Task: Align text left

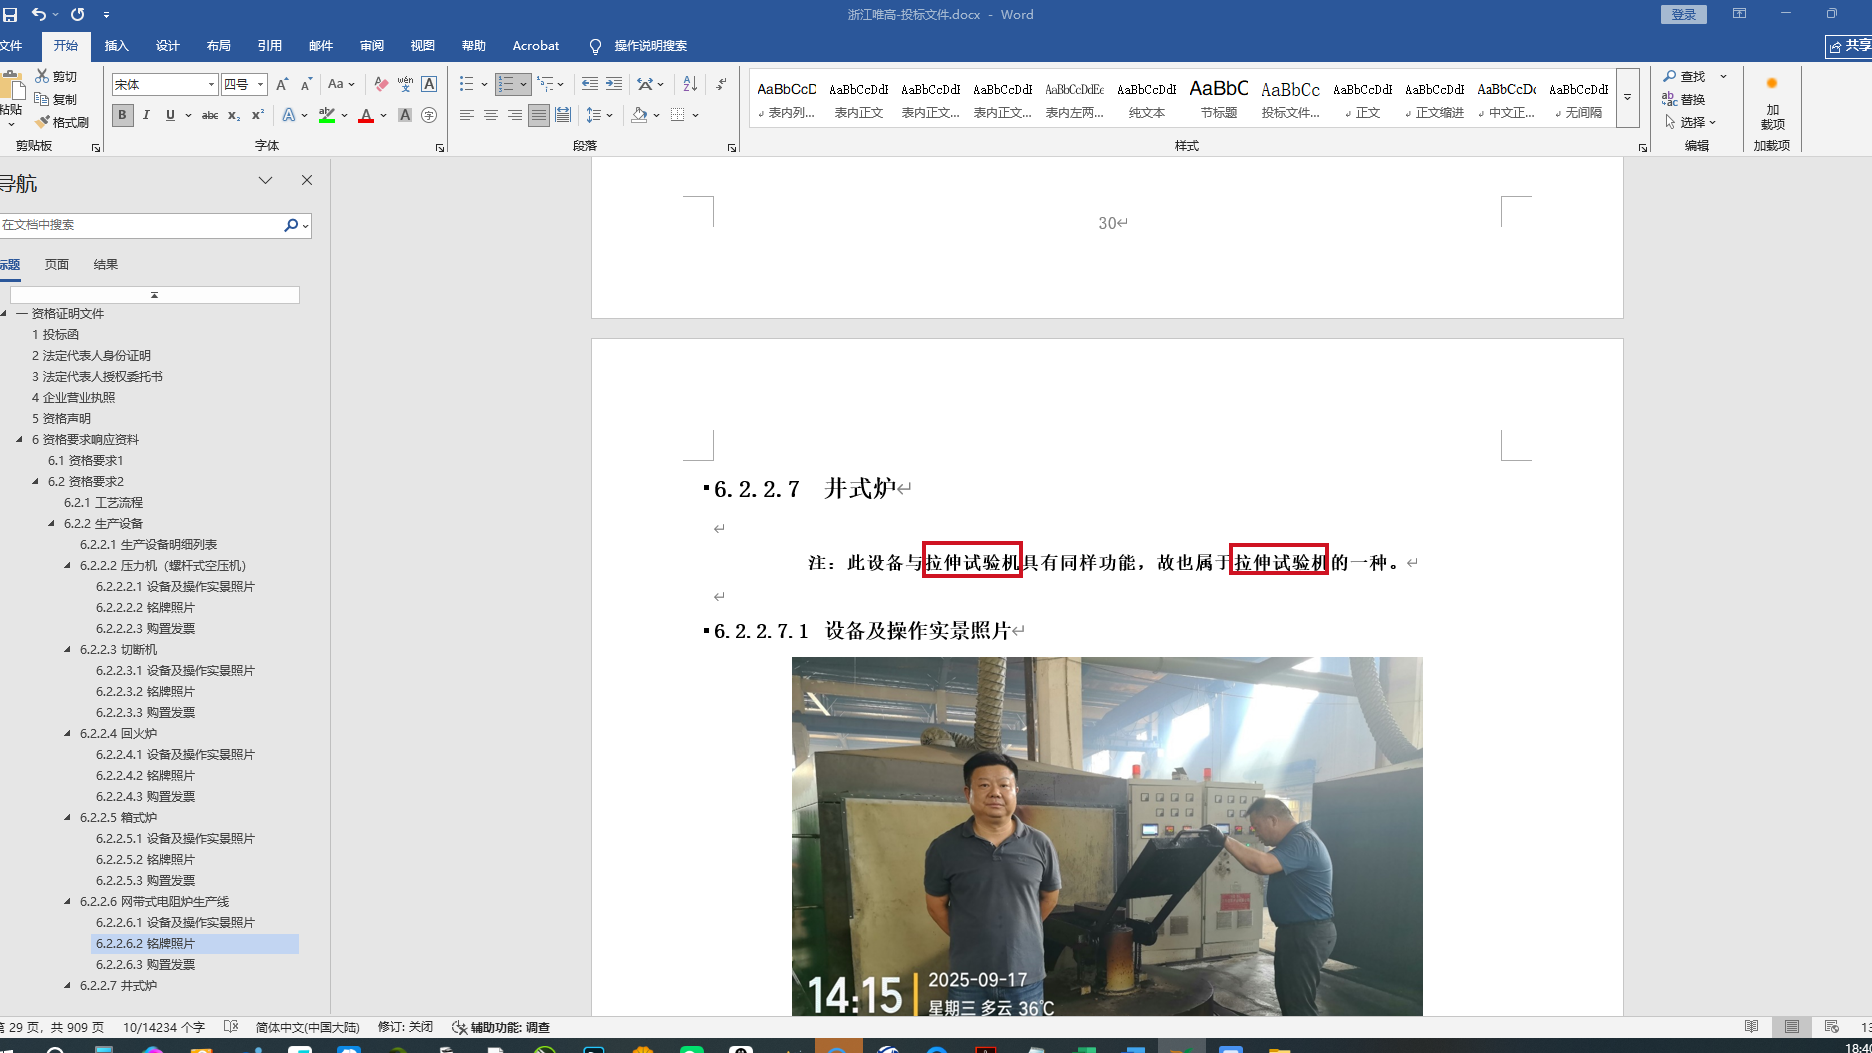Action: [466, 115]
